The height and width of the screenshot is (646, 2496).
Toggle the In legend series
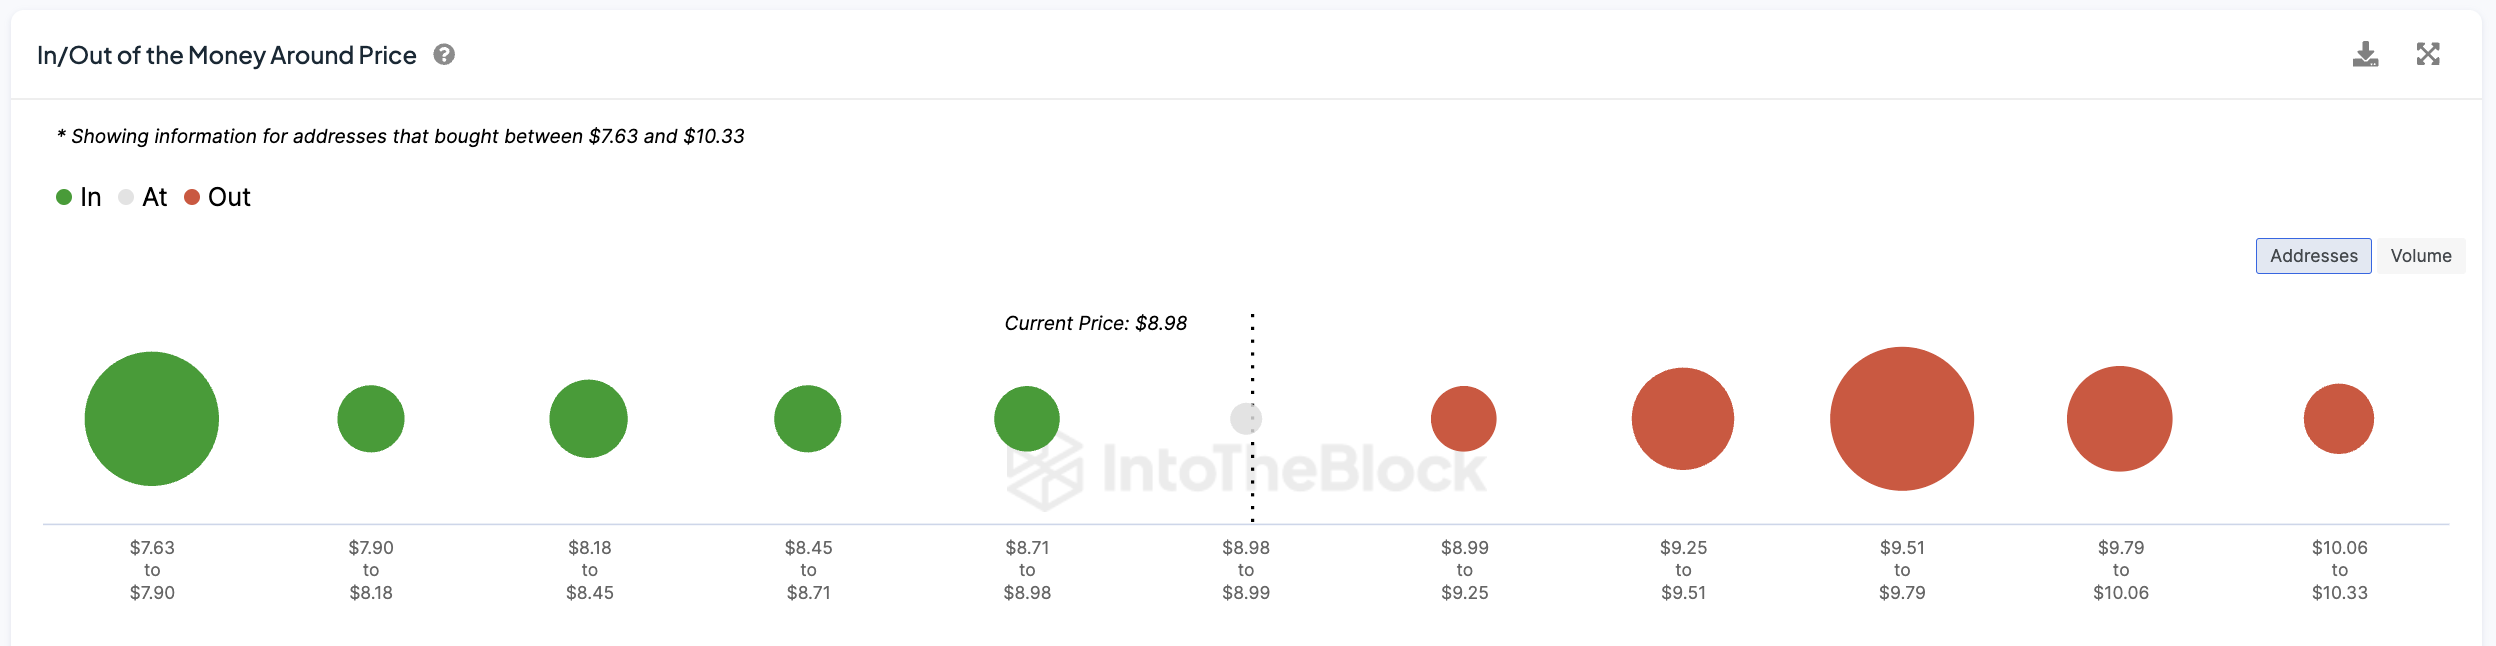coord(79,197)
